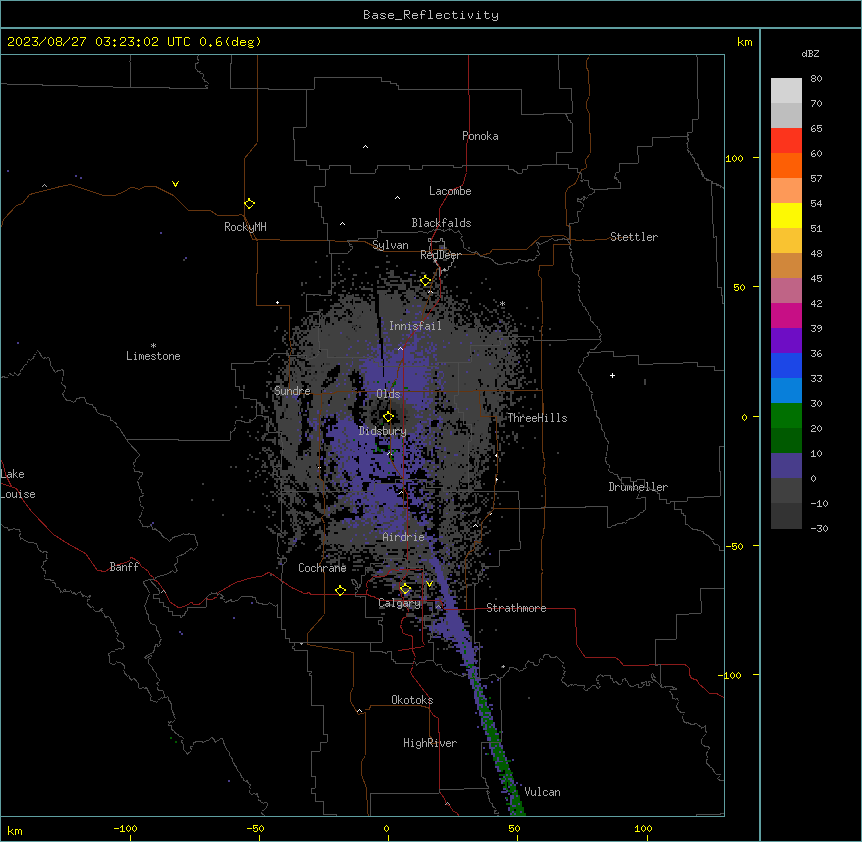Click the Limestone label
Screen dimensions: 862x842
153,356
